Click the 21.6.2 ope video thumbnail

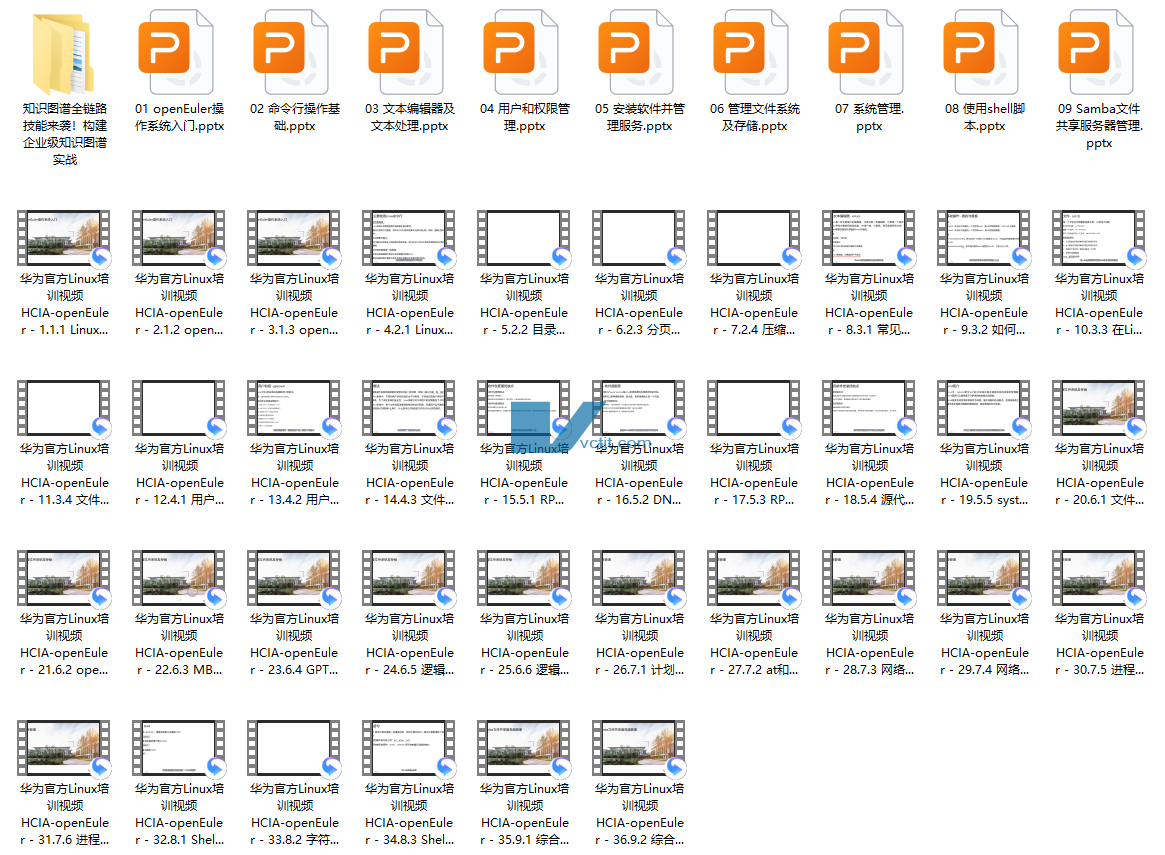click(x=64, y=578)
